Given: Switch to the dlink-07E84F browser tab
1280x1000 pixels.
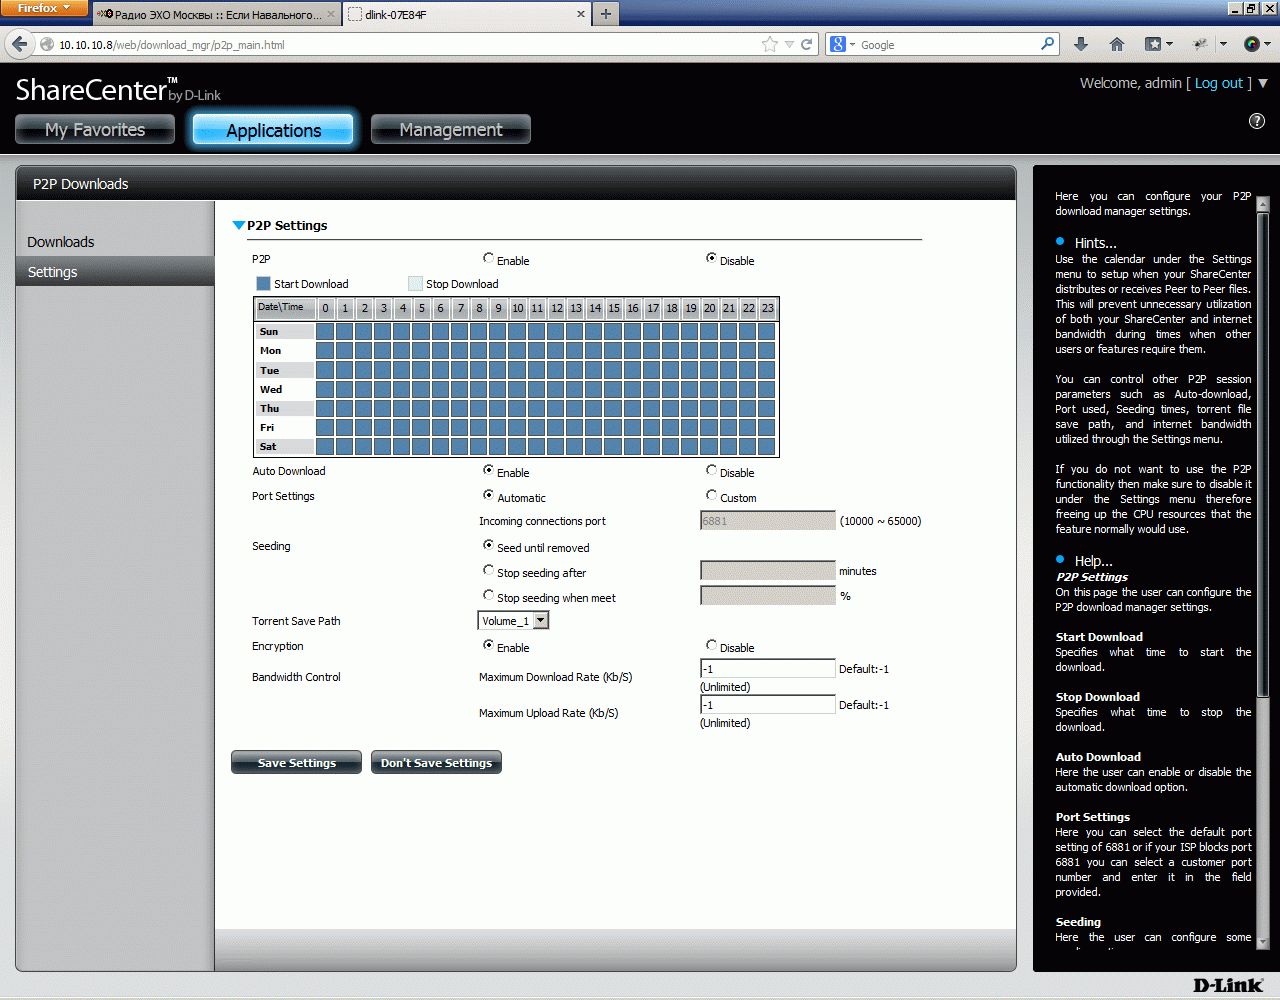Looking at the screenshot, I should coord(467,15).
